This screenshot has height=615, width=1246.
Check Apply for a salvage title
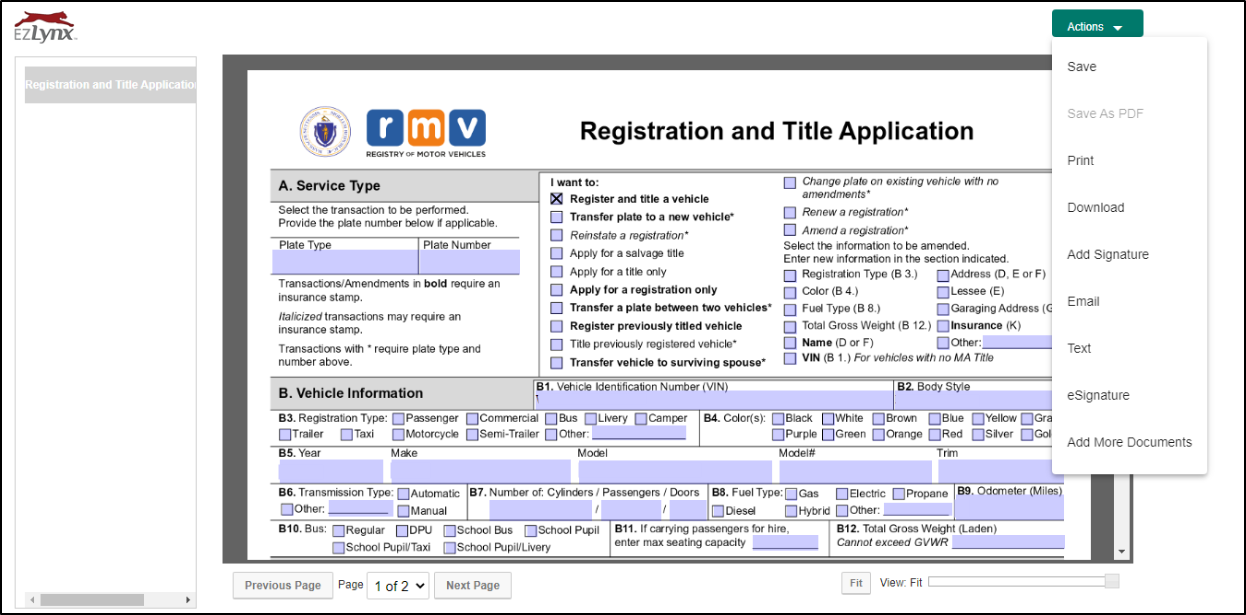coord(557,254)
